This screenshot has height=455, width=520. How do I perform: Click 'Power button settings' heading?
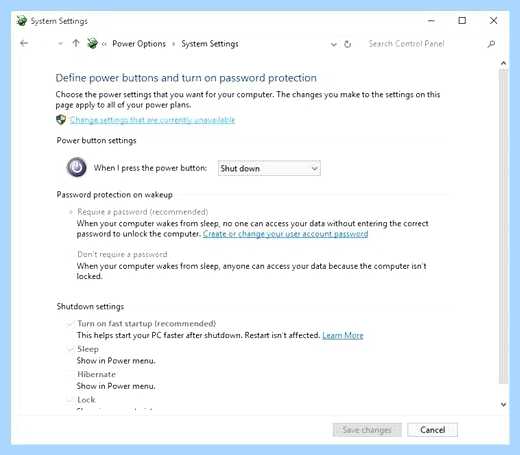coord(96,140)
